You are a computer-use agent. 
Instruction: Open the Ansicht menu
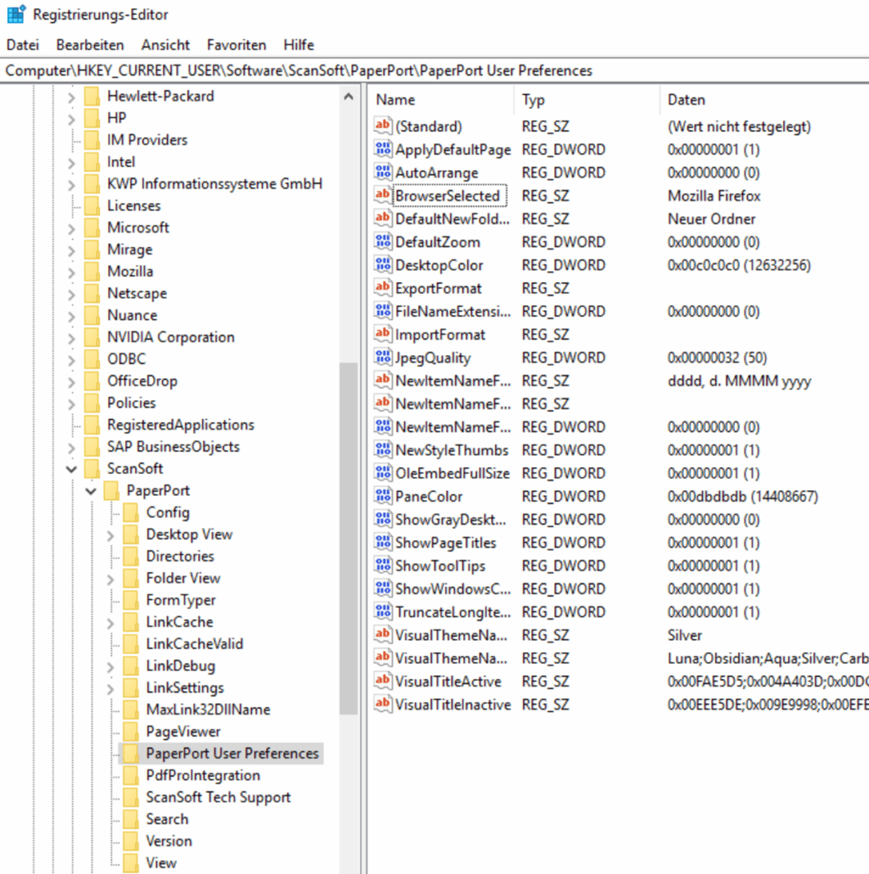[165, 44]
